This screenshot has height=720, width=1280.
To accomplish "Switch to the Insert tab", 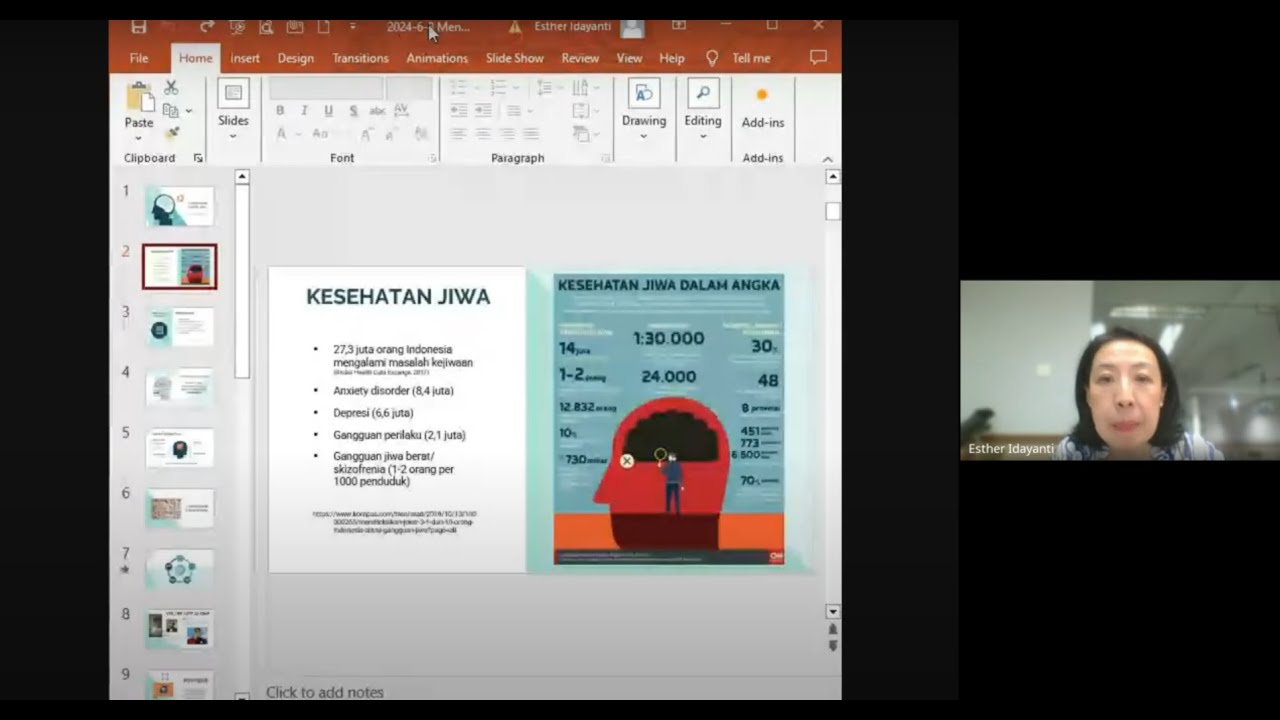I will click(x=245, y=58).
